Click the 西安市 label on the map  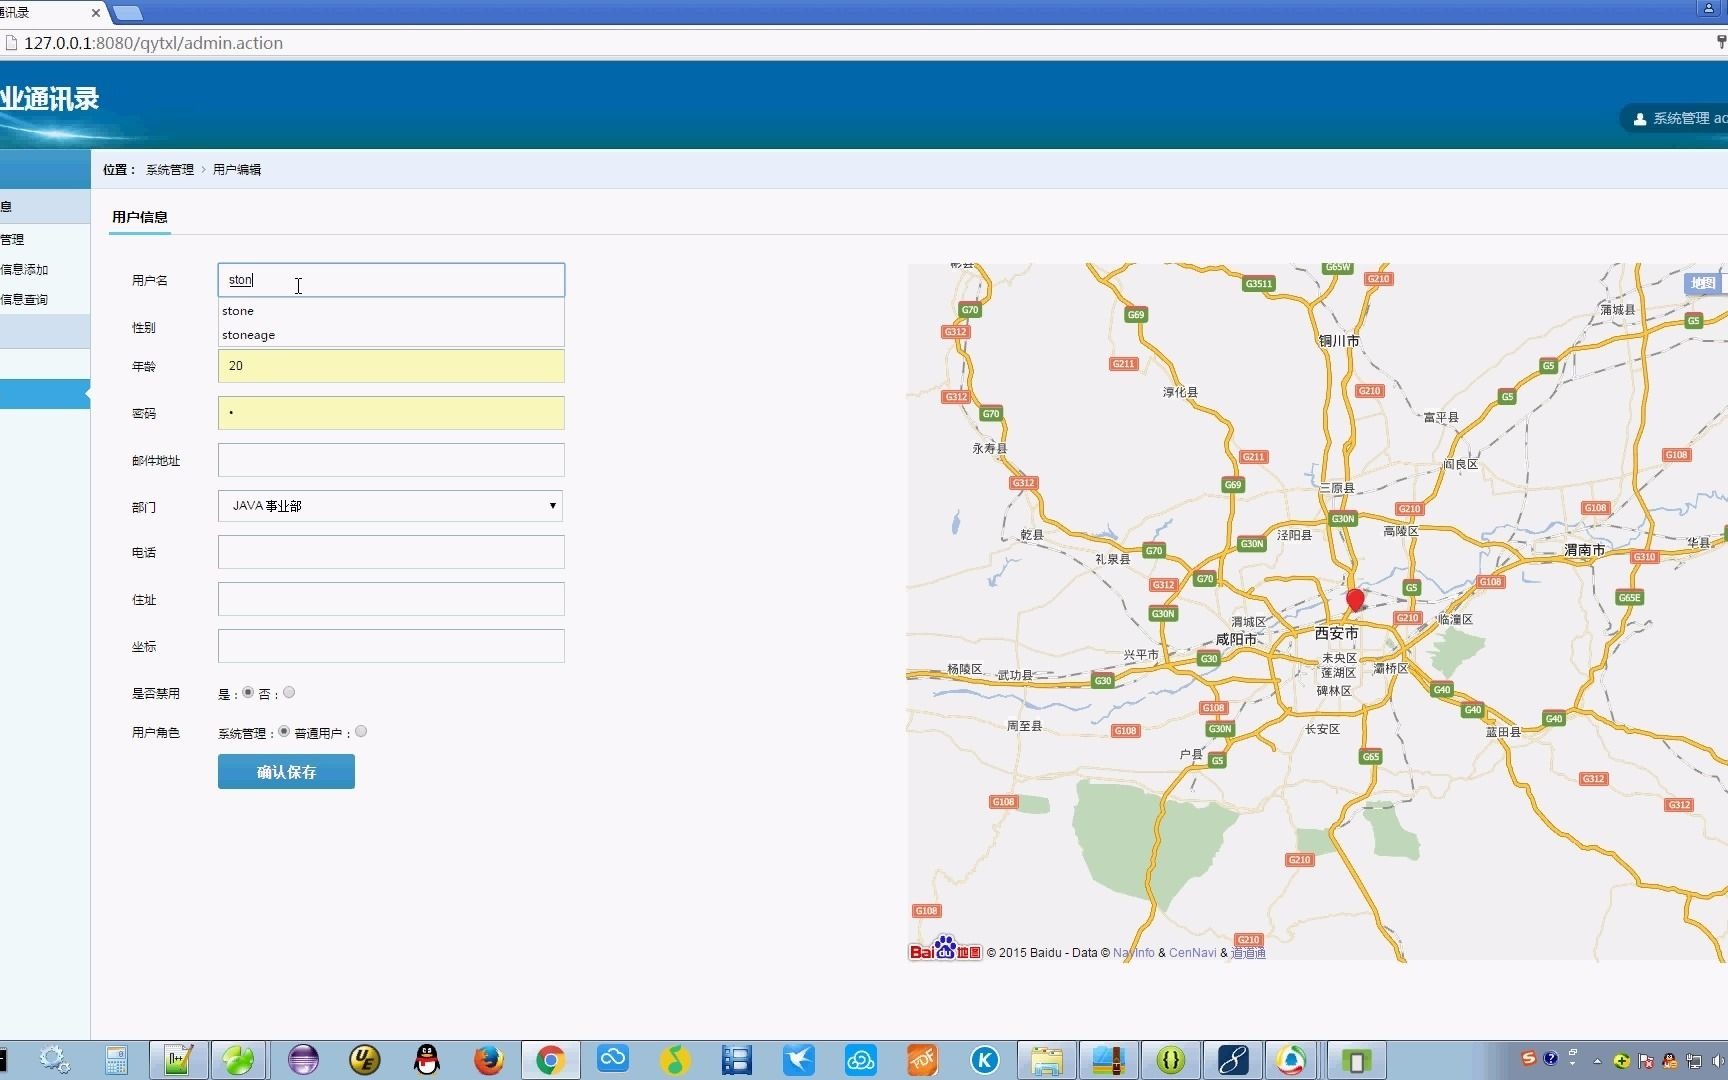(x=1336, y=633)
